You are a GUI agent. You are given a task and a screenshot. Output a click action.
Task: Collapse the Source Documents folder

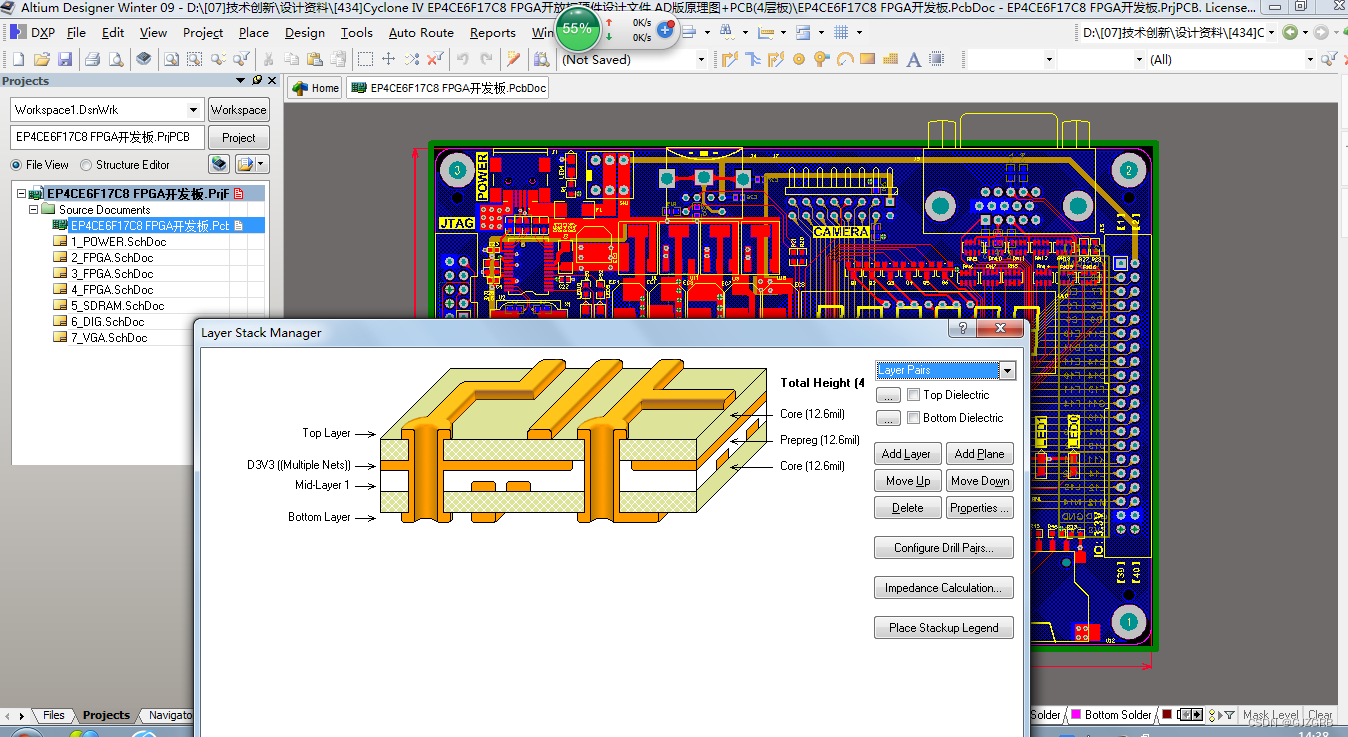(x=33, y=210)
